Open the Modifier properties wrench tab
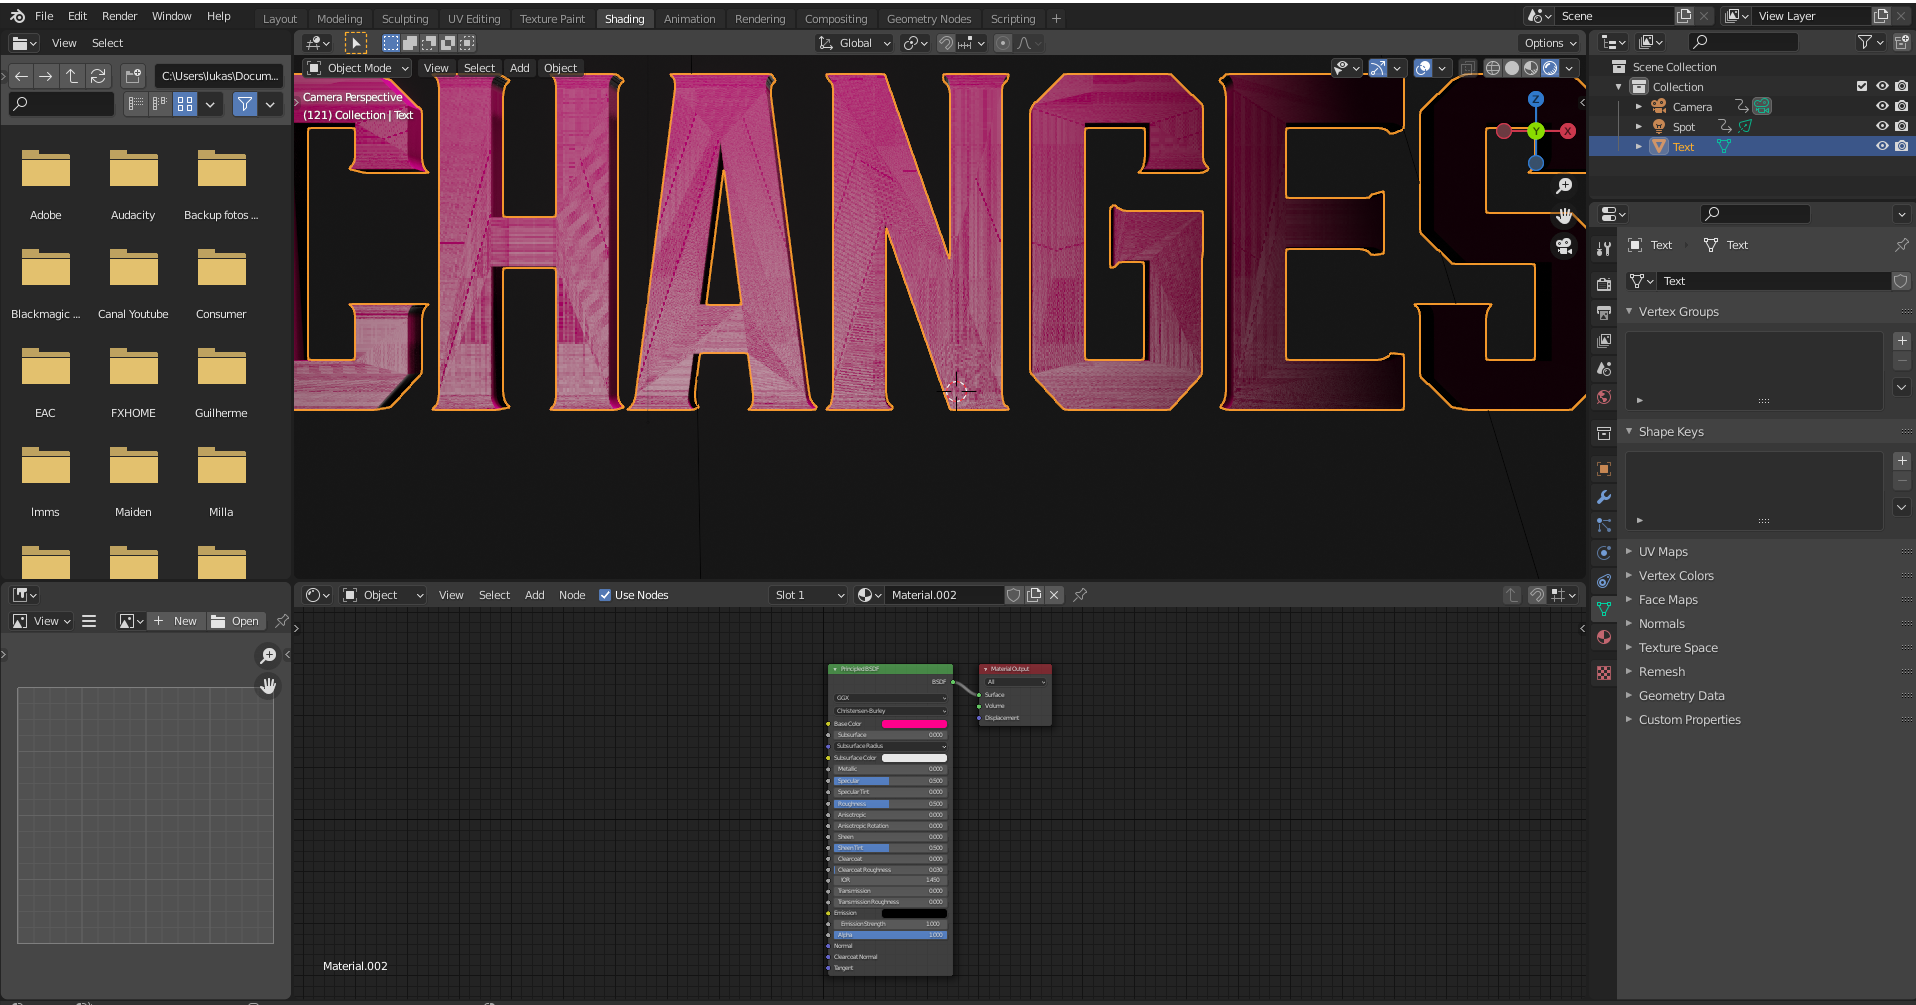This screenshot has width=1916, height=1005. 1604,497
